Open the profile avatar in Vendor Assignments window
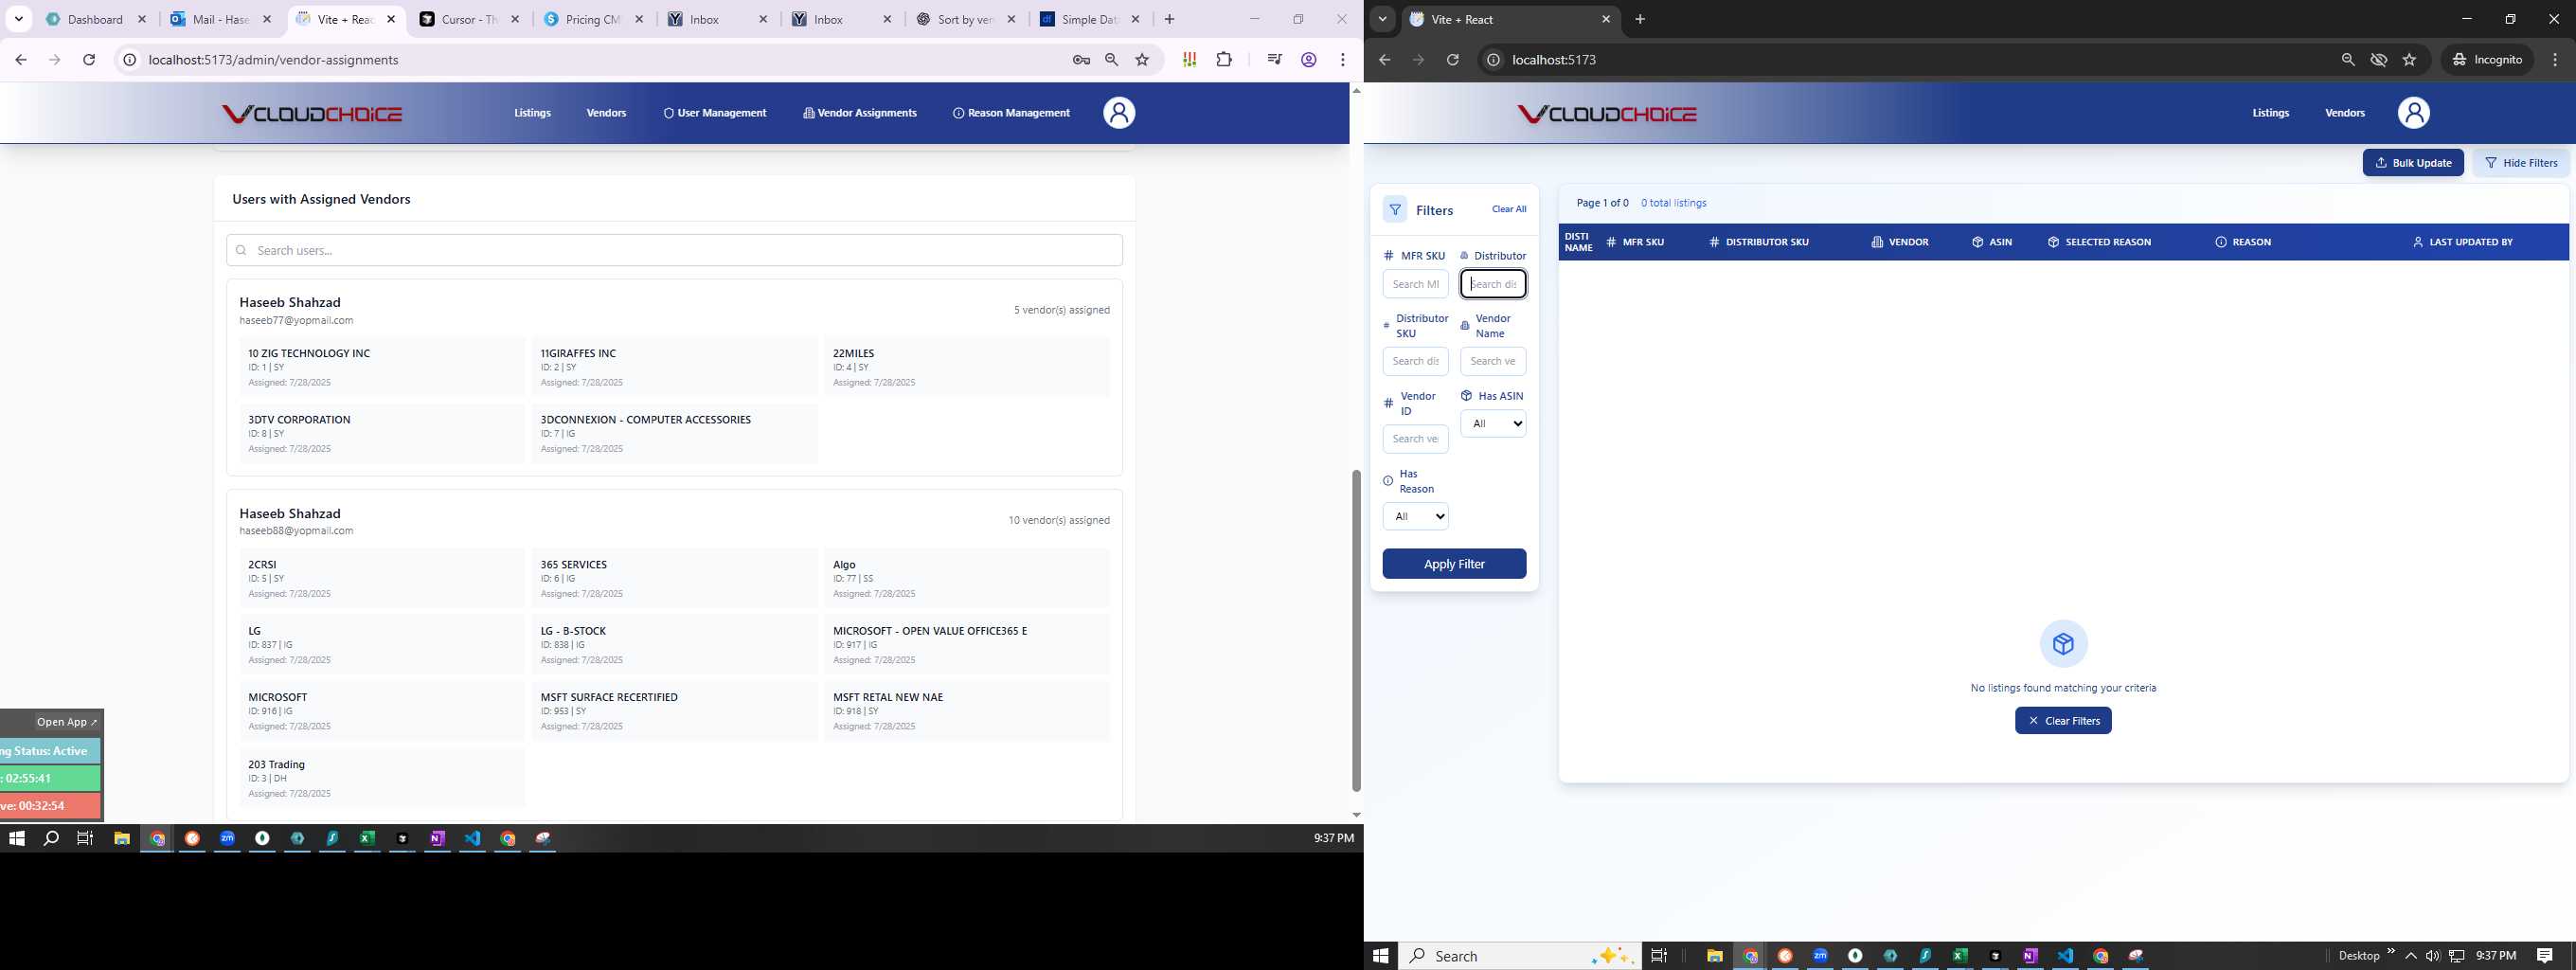2576x970 pixels. click(1119, 113)
